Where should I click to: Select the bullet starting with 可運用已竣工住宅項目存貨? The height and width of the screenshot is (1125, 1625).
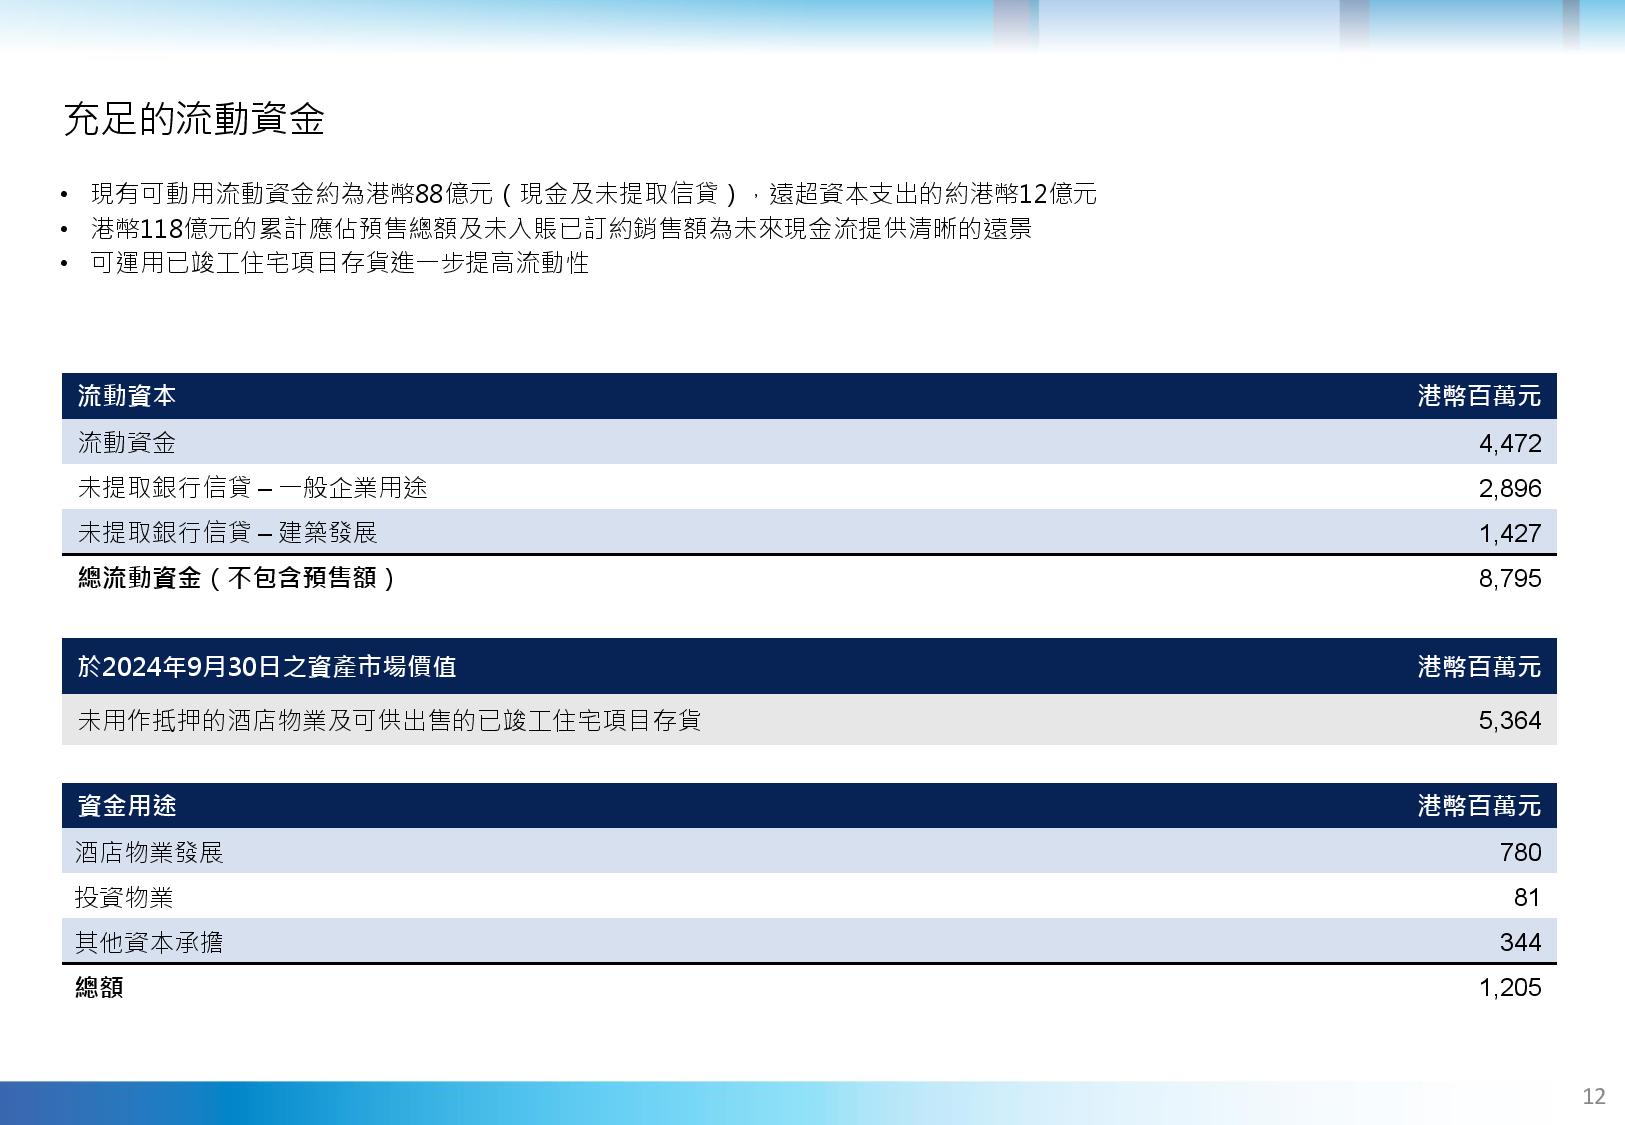click(339, 263)
